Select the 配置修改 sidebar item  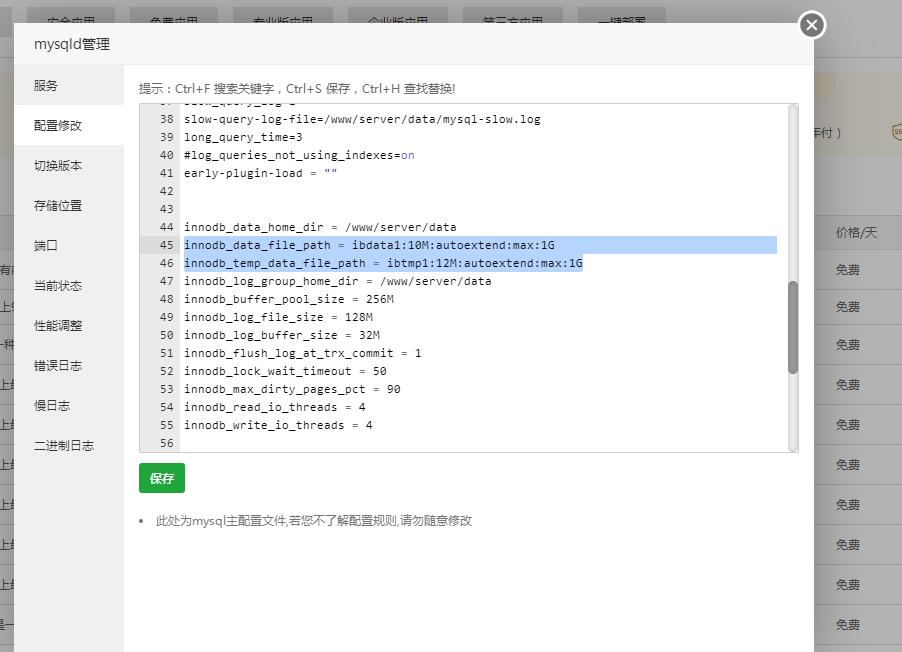58,126
